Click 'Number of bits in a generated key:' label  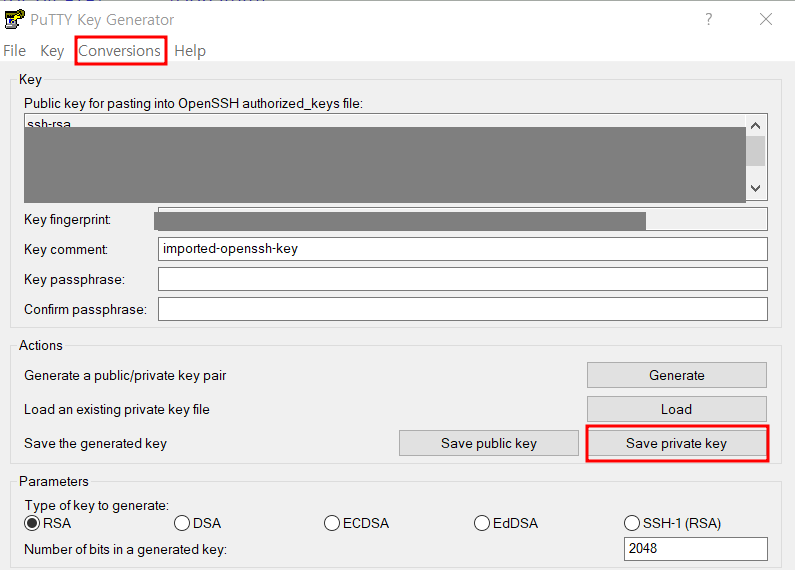(125, 550)
